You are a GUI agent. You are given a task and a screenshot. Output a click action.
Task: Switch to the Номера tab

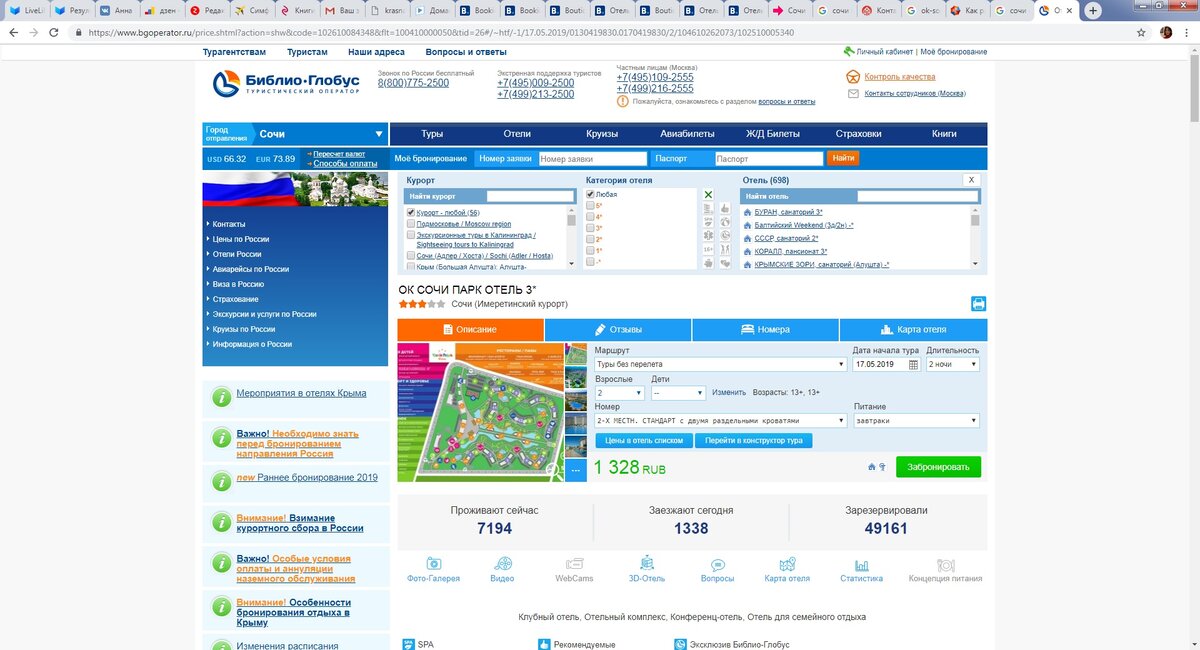[x=765, y=329]
